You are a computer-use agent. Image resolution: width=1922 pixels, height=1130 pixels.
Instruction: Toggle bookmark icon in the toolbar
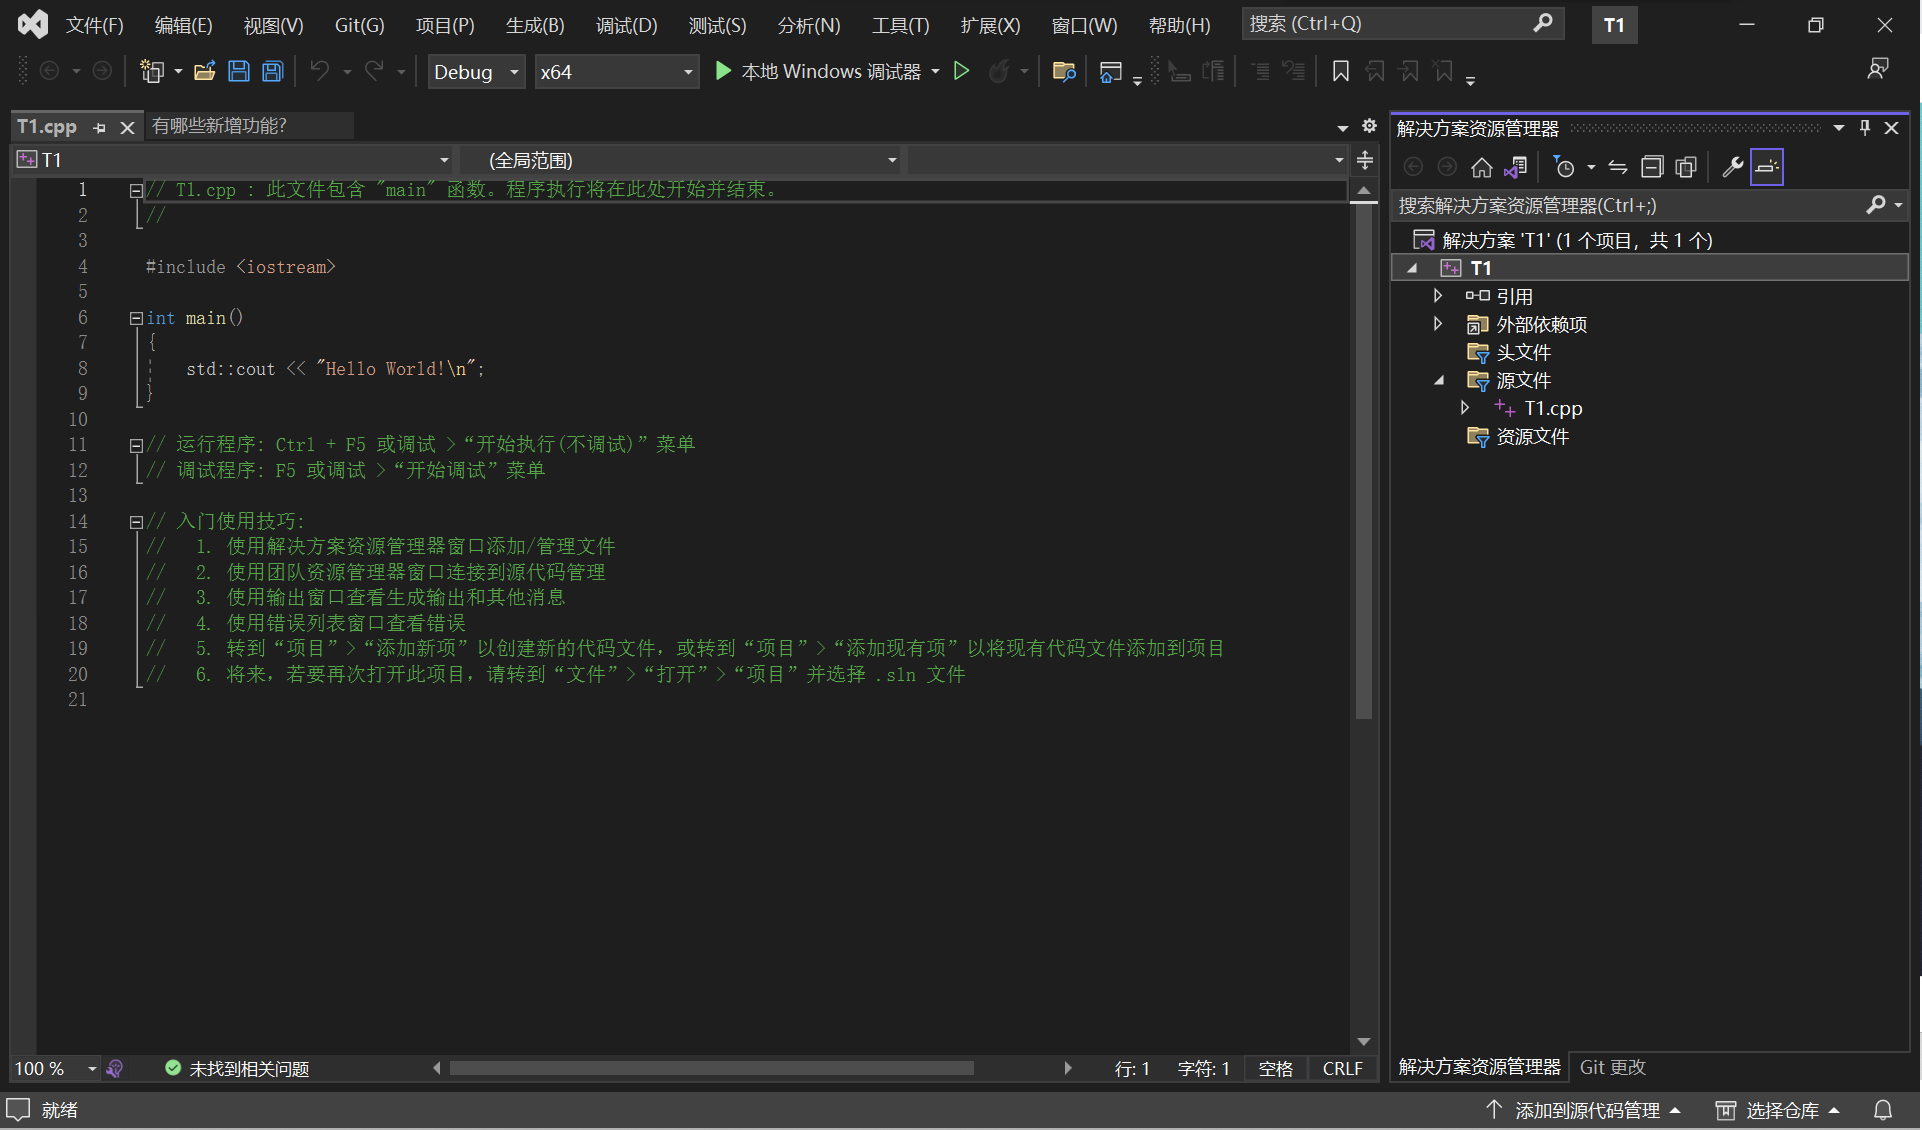pyautogui.click(x=1341, y=71)
